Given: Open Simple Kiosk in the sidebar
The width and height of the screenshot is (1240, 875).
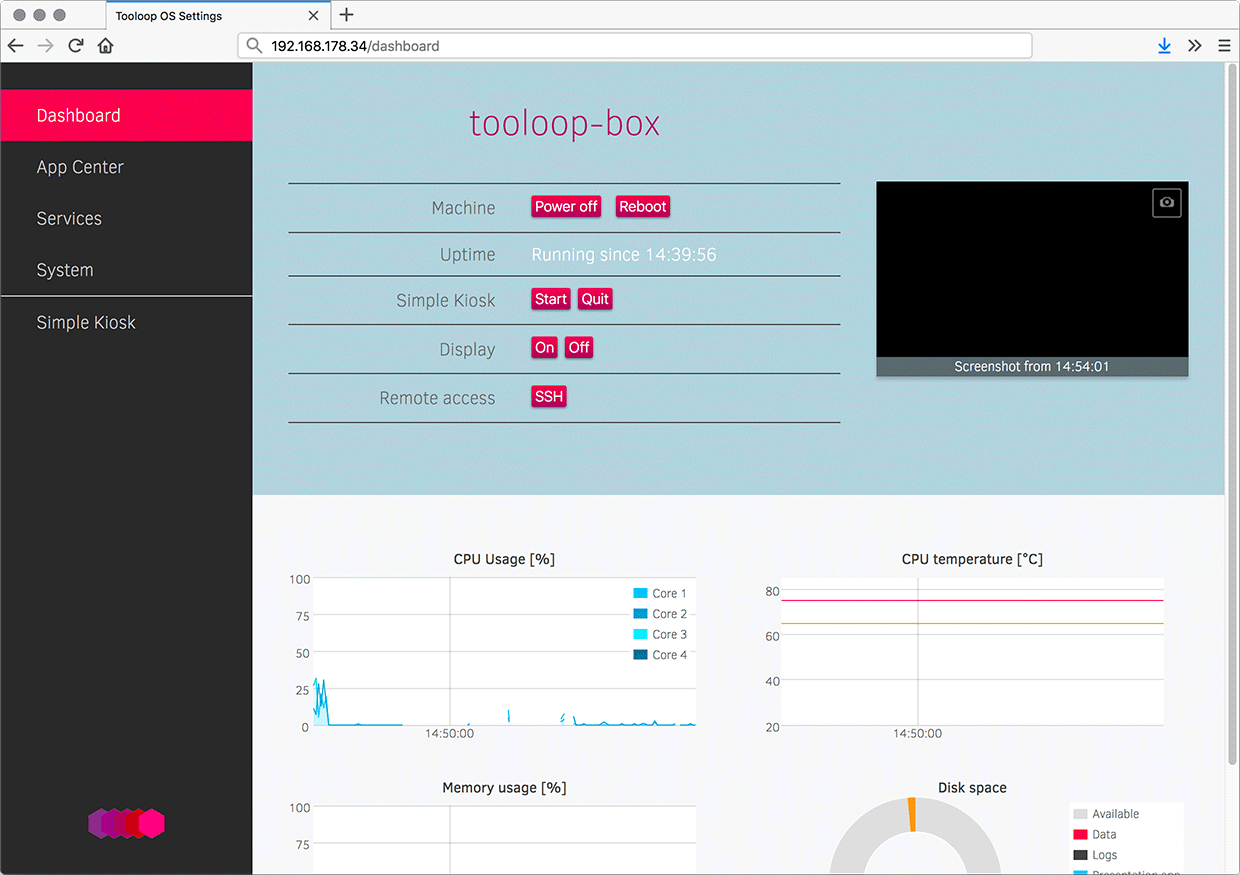Looking at the screenshot, I should [126, 322].
